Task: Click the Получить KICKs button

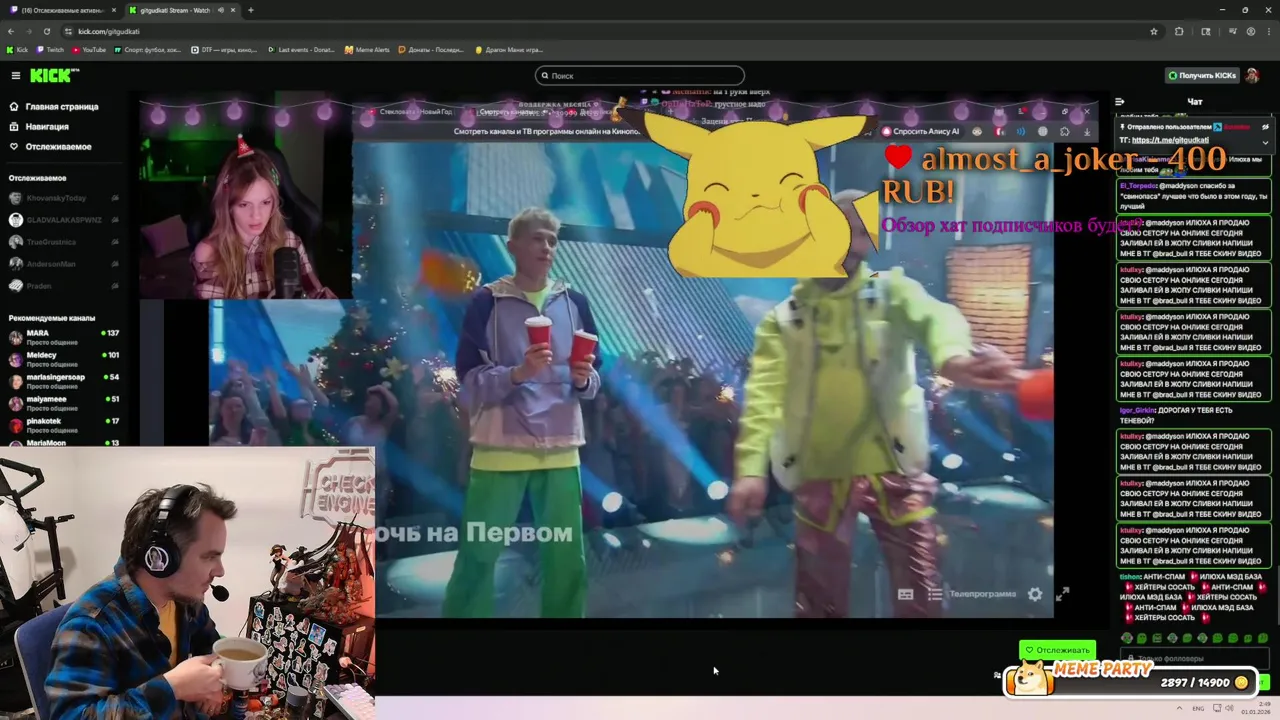Action: (1203, 75)
